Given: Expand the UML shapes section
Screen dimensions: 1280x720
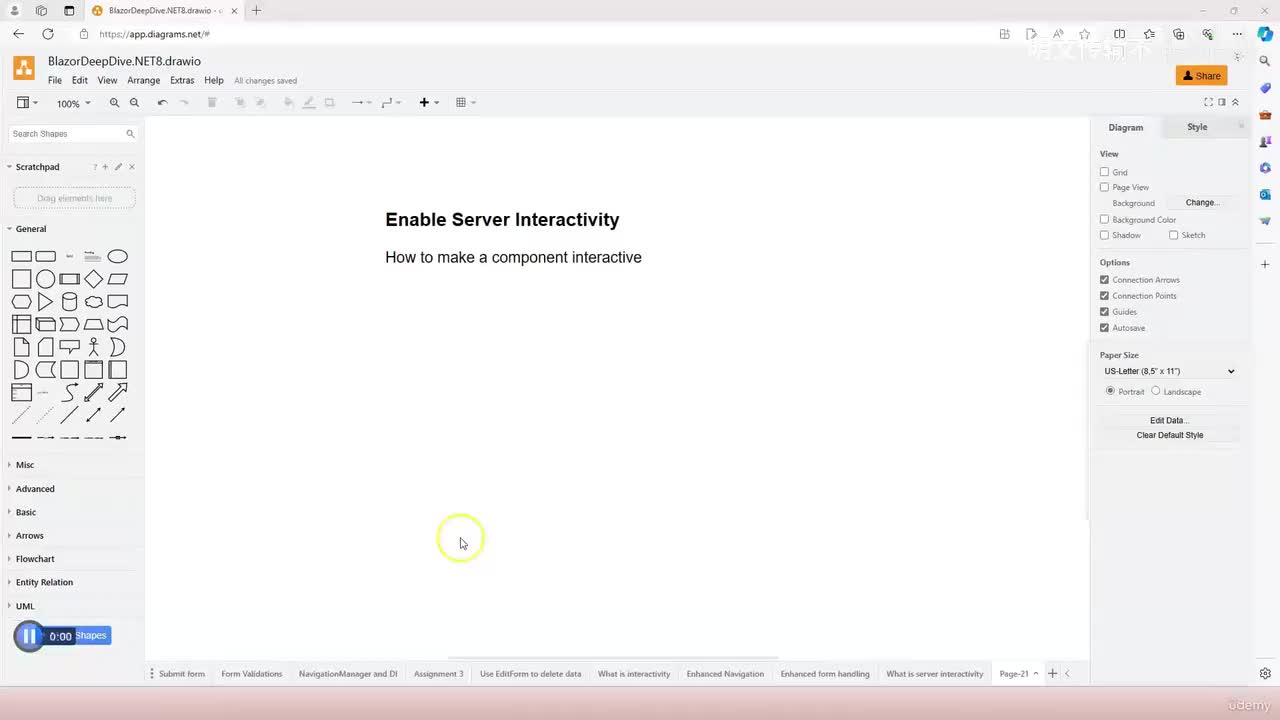Looking at the screenshot, I should click(25, 606).
